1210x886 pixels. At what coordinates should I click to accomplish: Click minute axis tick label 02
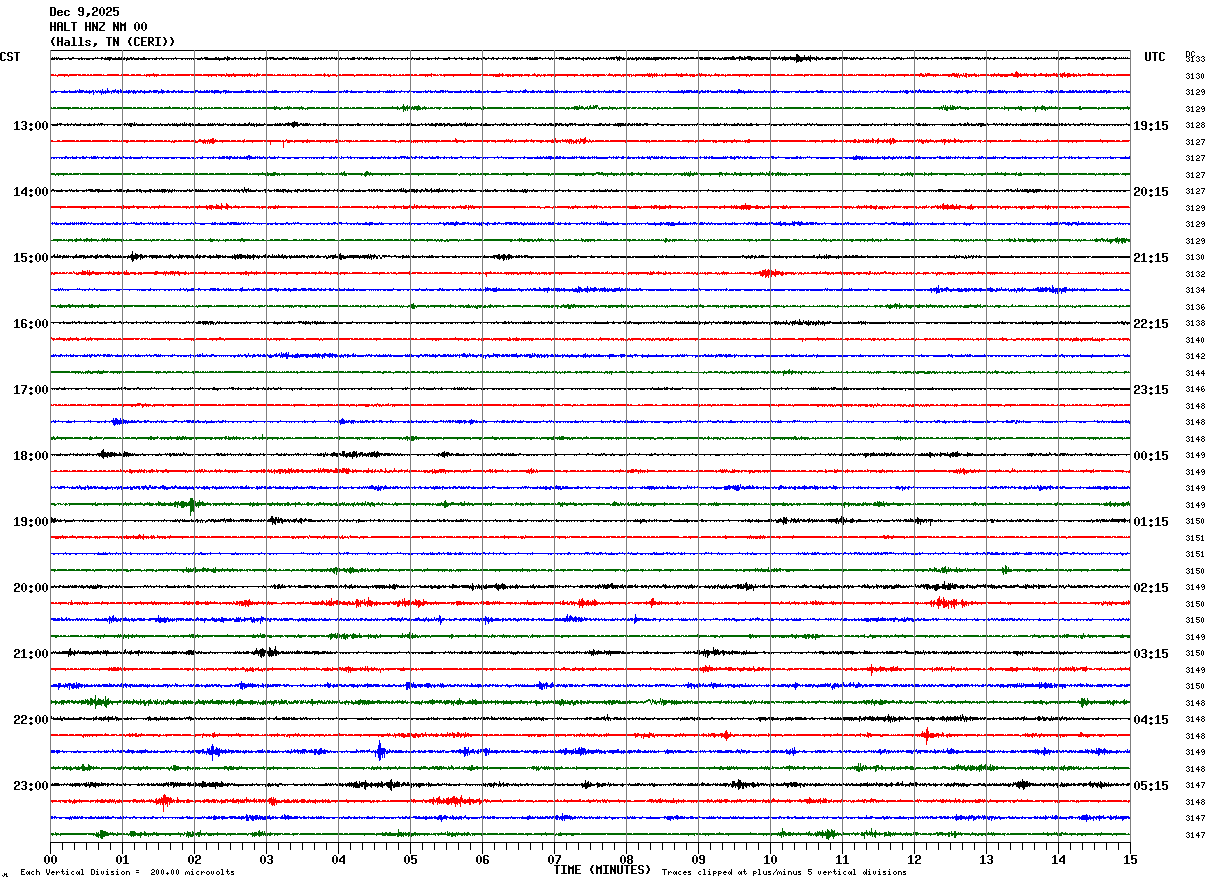[x=194, y=859]
